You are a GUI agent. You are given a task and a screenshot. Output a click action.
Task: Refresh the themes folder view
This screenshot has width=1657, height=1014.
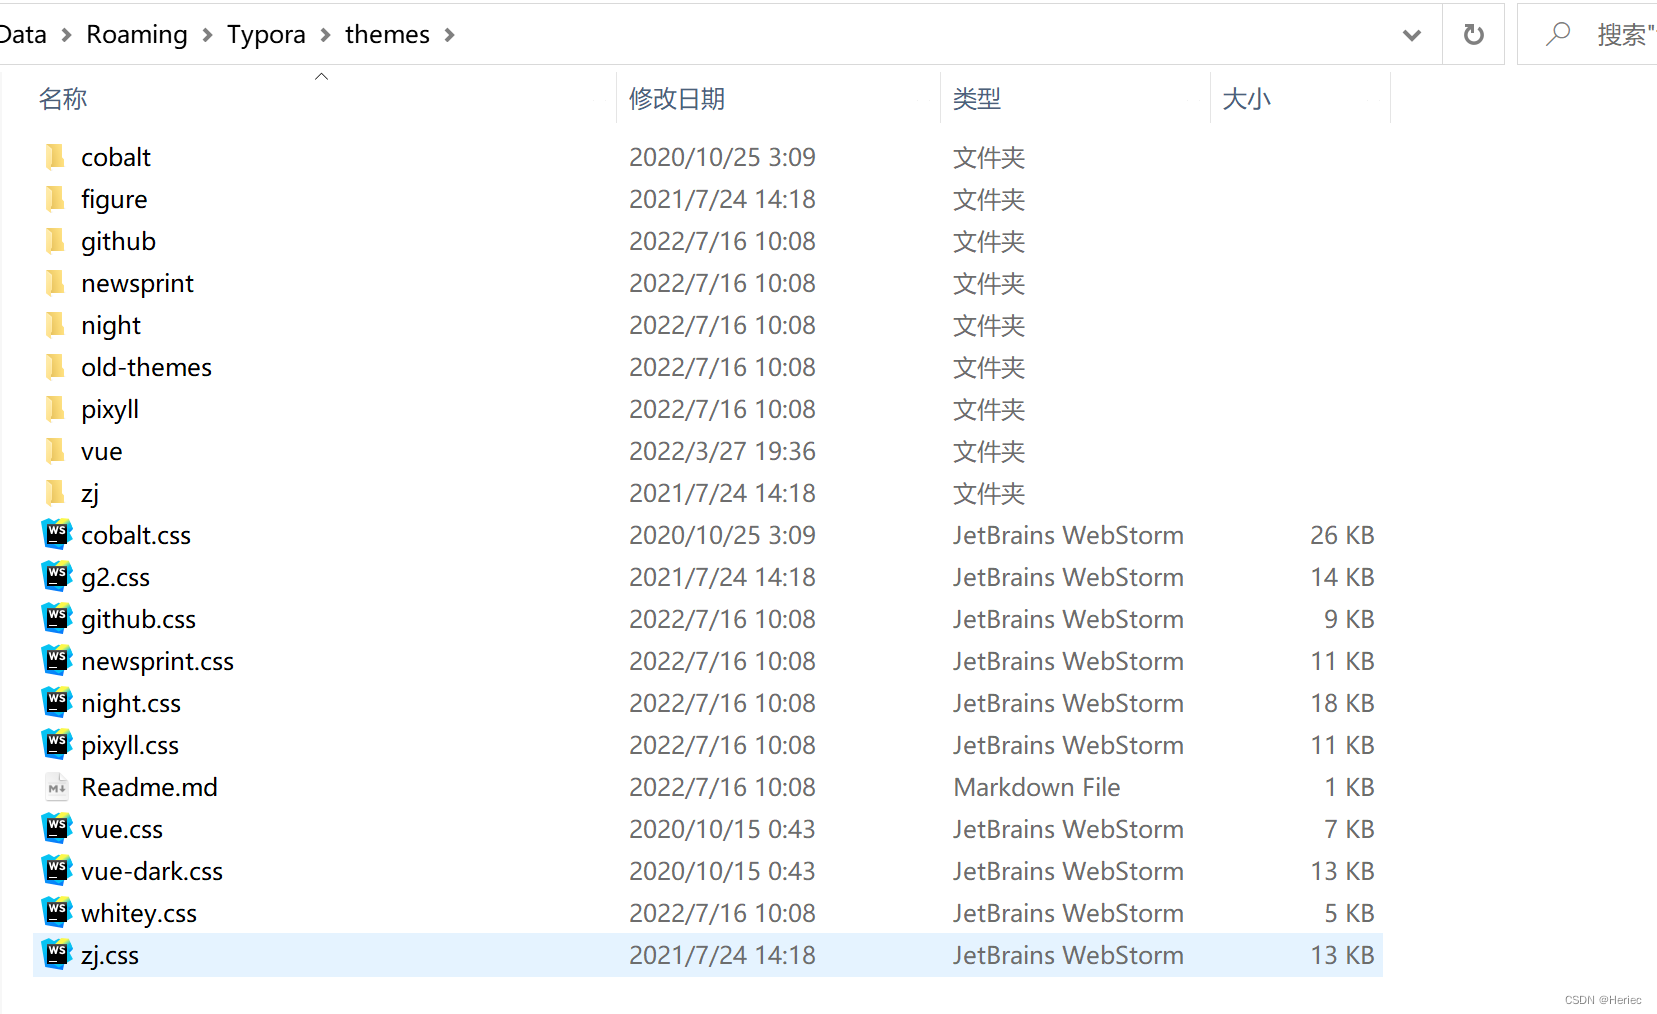click(x=1473, y=35)
